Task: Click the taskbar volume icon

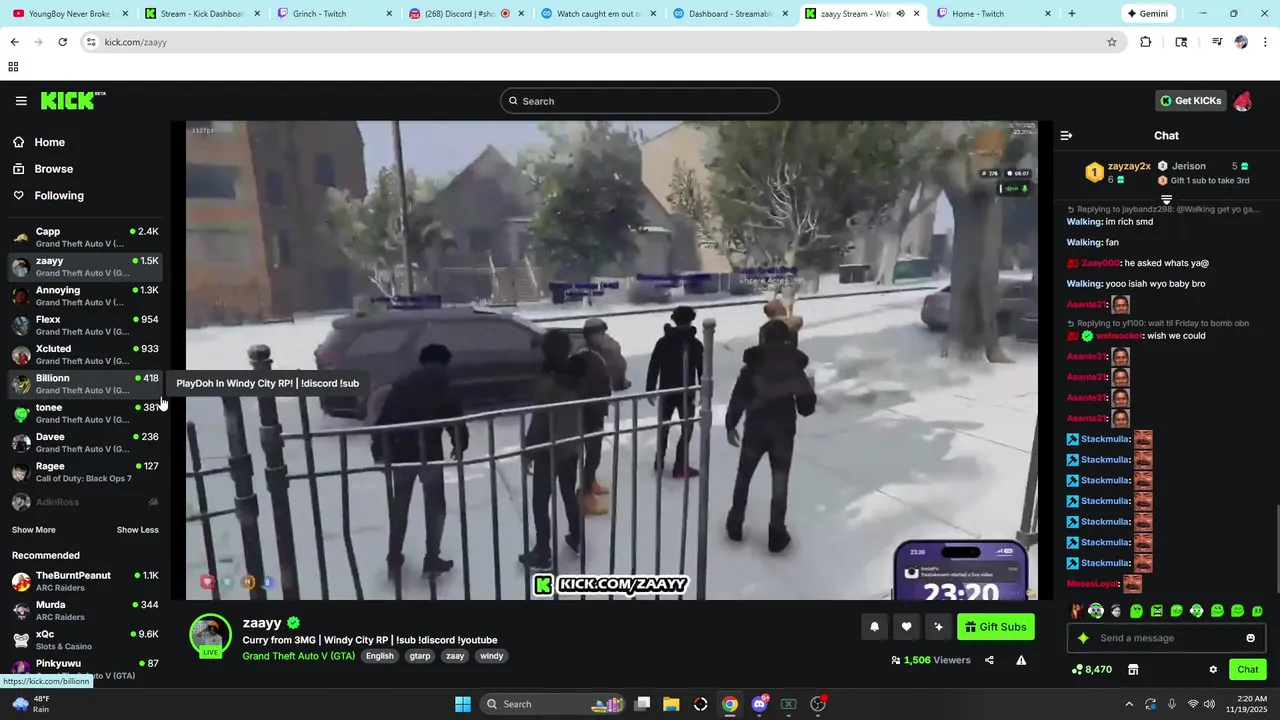Action: pyautogui.click(x=1209, y=704)
